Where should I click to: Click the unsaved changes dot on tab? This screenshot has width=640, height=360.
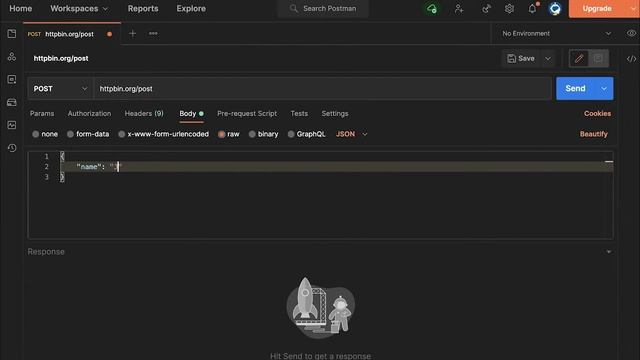pyautogui.click(x=109, y=34)
